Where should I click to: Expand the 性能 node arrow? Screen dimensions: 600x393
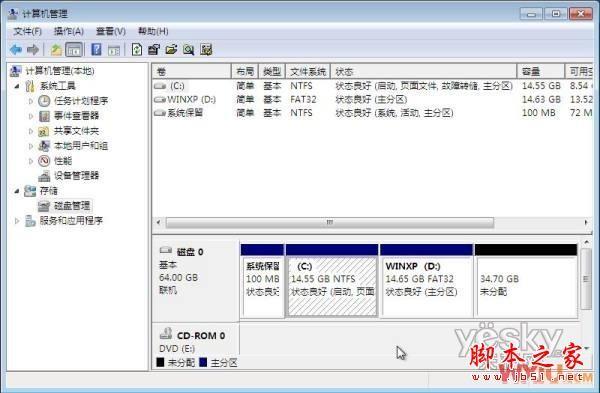[x=31, y=161]
